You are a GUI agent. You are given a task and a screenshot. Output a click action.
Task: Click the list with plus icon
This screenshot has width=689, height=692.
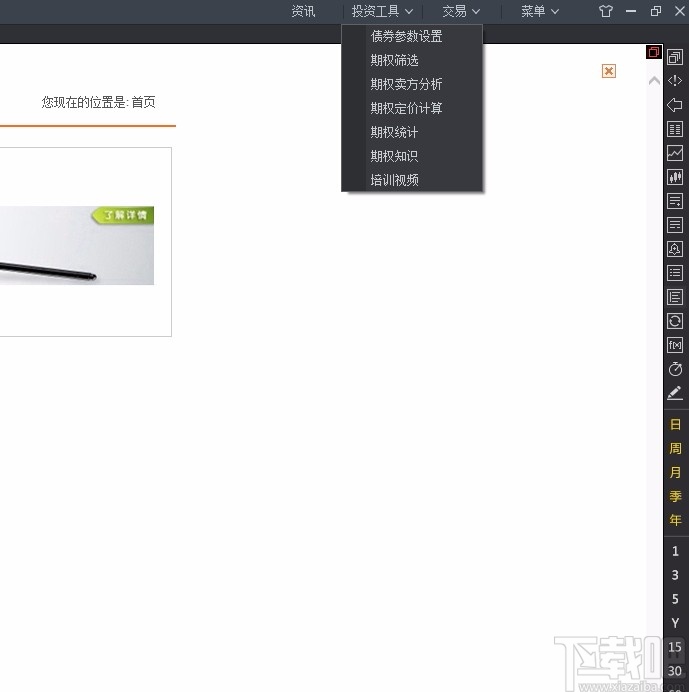[675, 201]
